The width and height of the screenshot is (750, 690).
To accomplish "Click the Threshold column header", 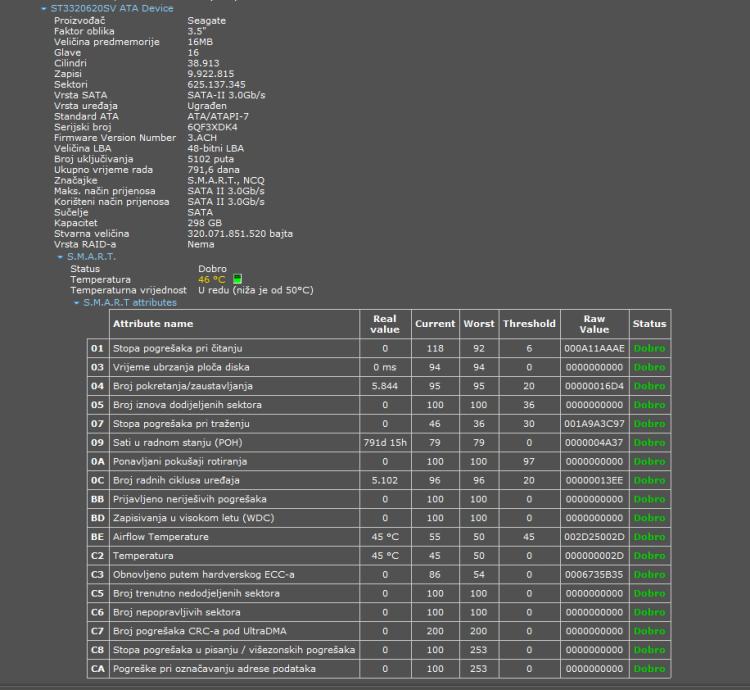I will tap(529, 324).
